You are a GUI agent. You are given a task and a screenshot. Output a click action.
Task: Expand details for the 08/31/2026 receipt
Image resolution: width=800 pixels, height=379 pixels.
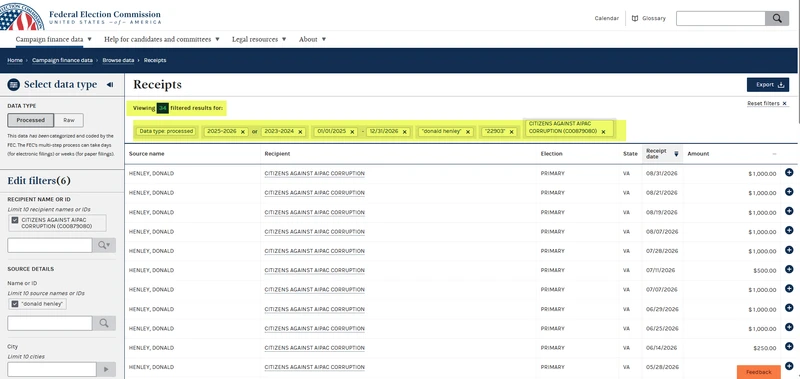coord(789,172)
